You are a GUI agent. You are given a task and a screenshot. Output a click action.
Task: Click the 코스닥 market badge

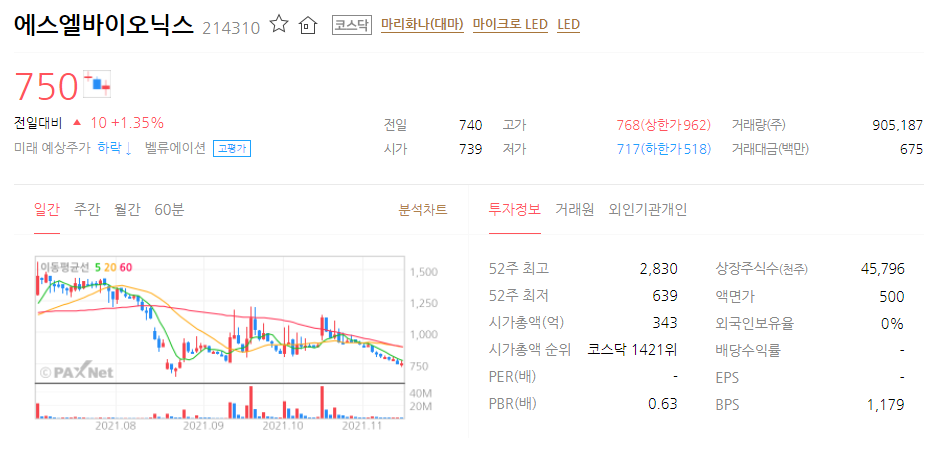pos(352,25)
